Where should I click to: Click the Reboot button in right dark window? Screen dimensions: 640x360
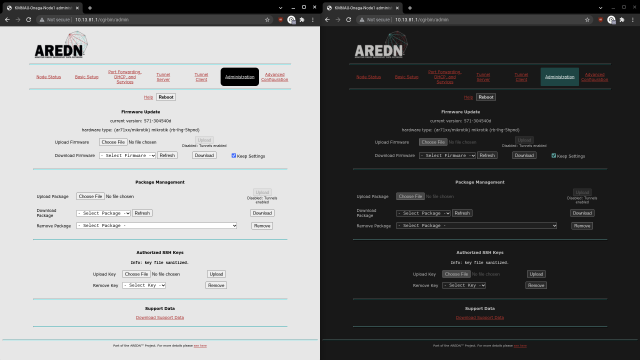tap(486, 97)
